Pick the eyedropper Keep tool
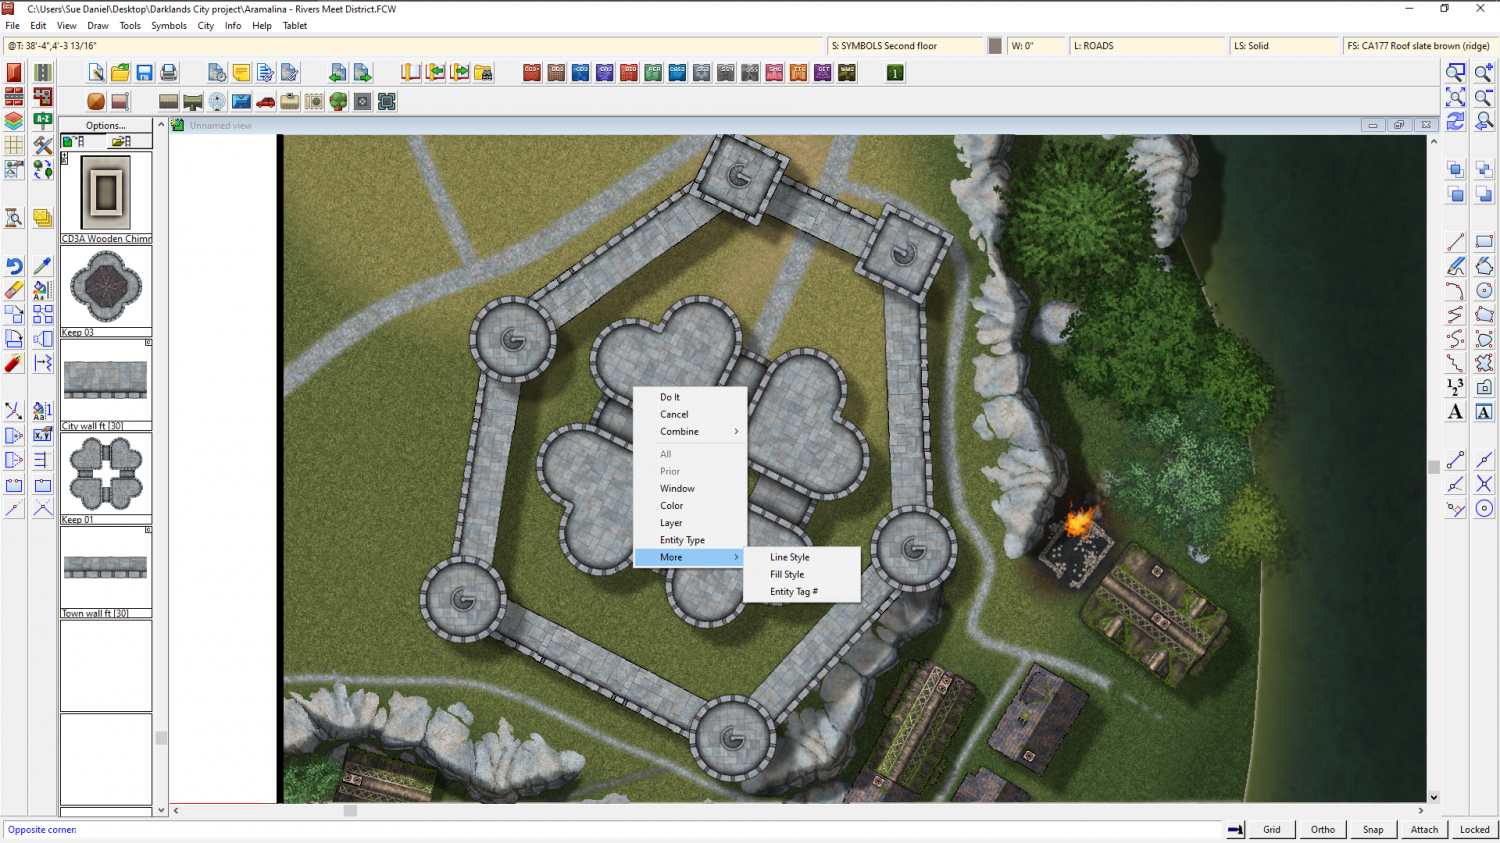Viewport: 1500px width, 843px height. tap(42, 266)
